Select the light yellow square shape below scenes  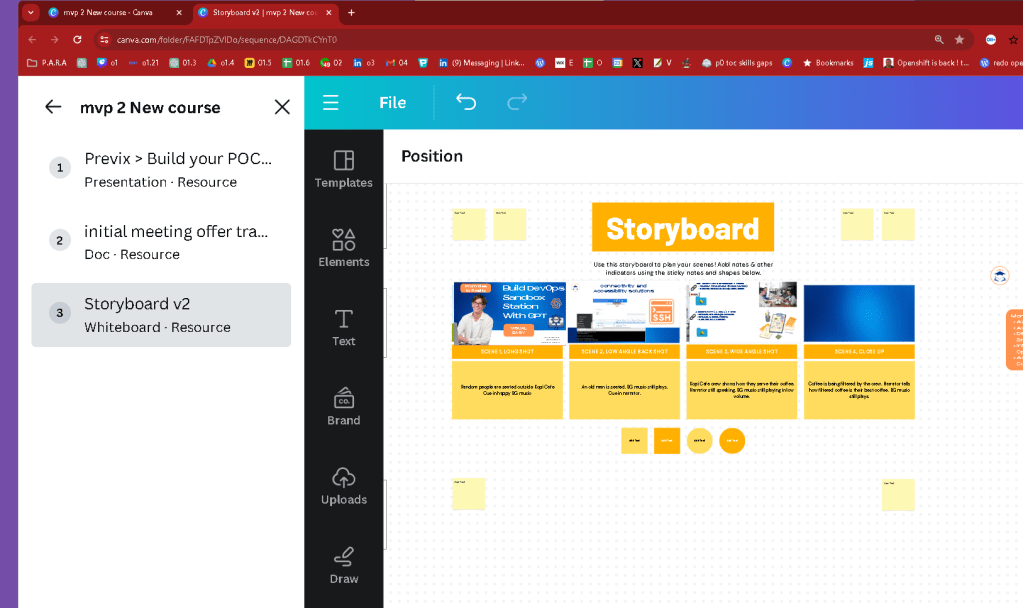[634, 440]
